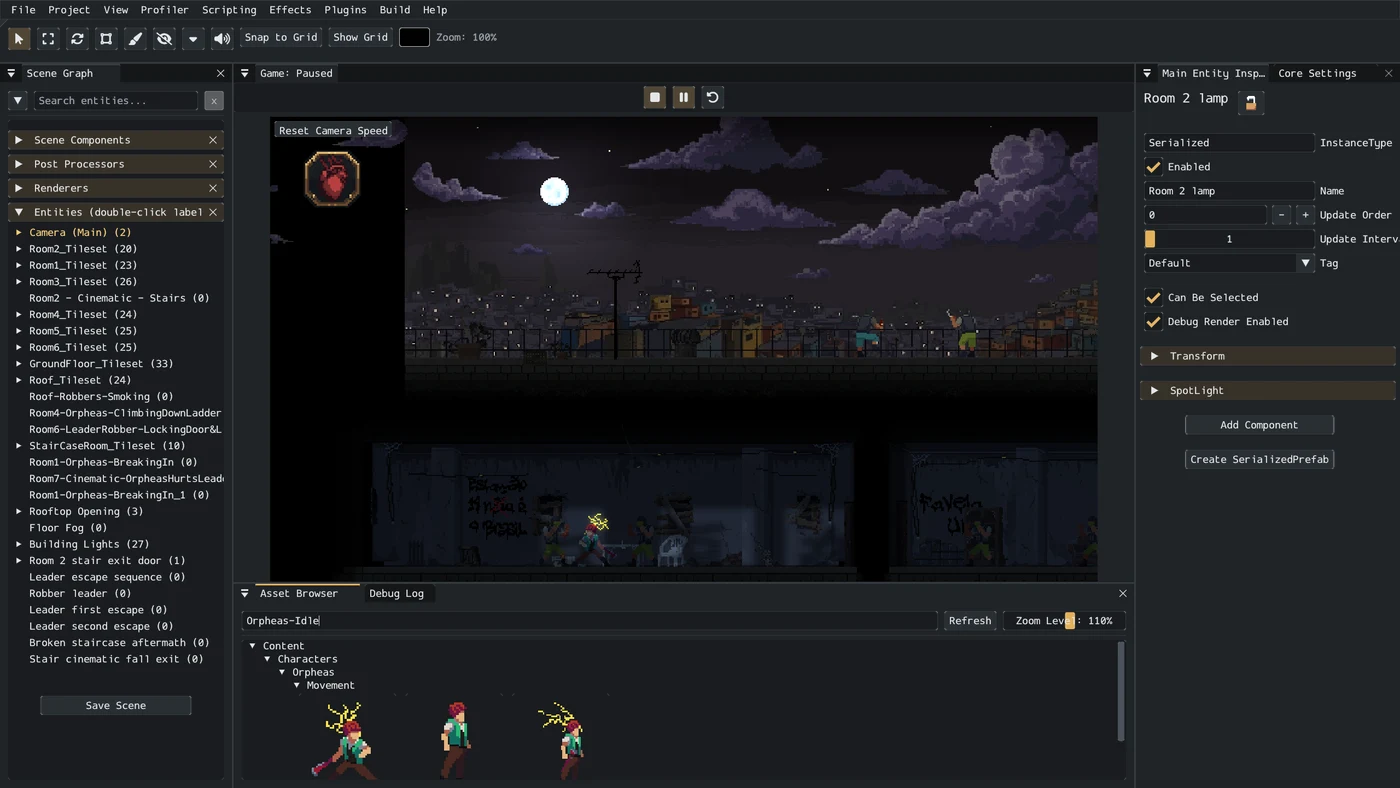The image size is (1400, 788).
Task: Expand Scene Components section
Action: (19, 140)
